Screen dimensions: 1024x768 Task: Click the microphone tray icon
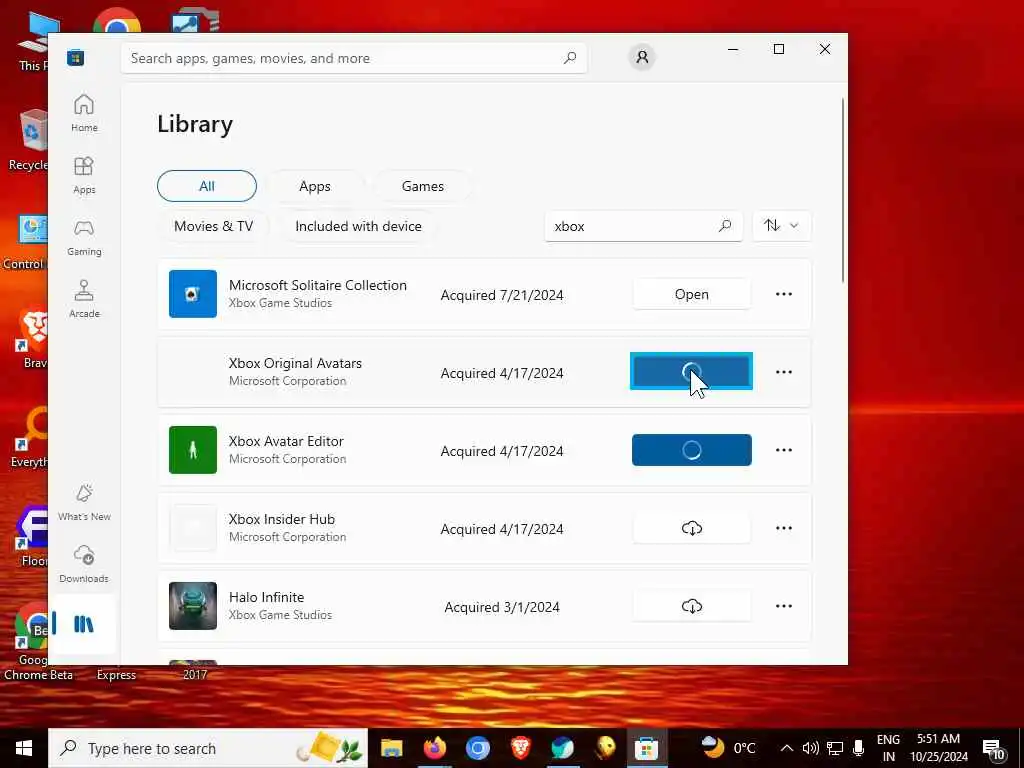(x=858, y=748)
